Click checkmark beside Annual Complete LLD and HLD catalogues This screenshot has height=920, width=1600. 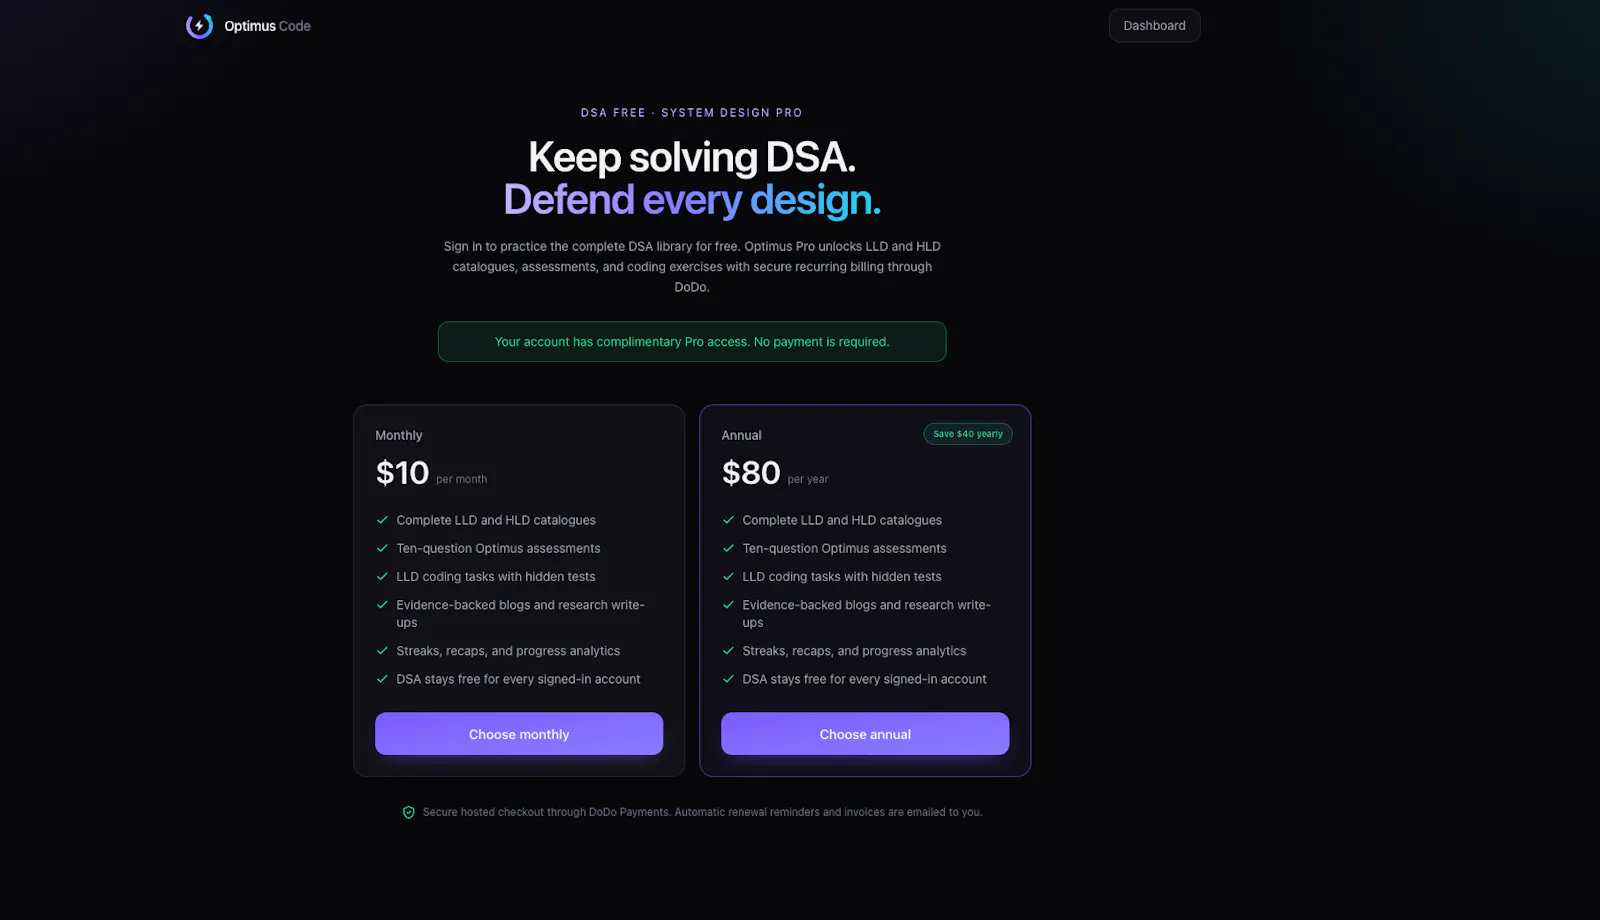pos(728,520)
